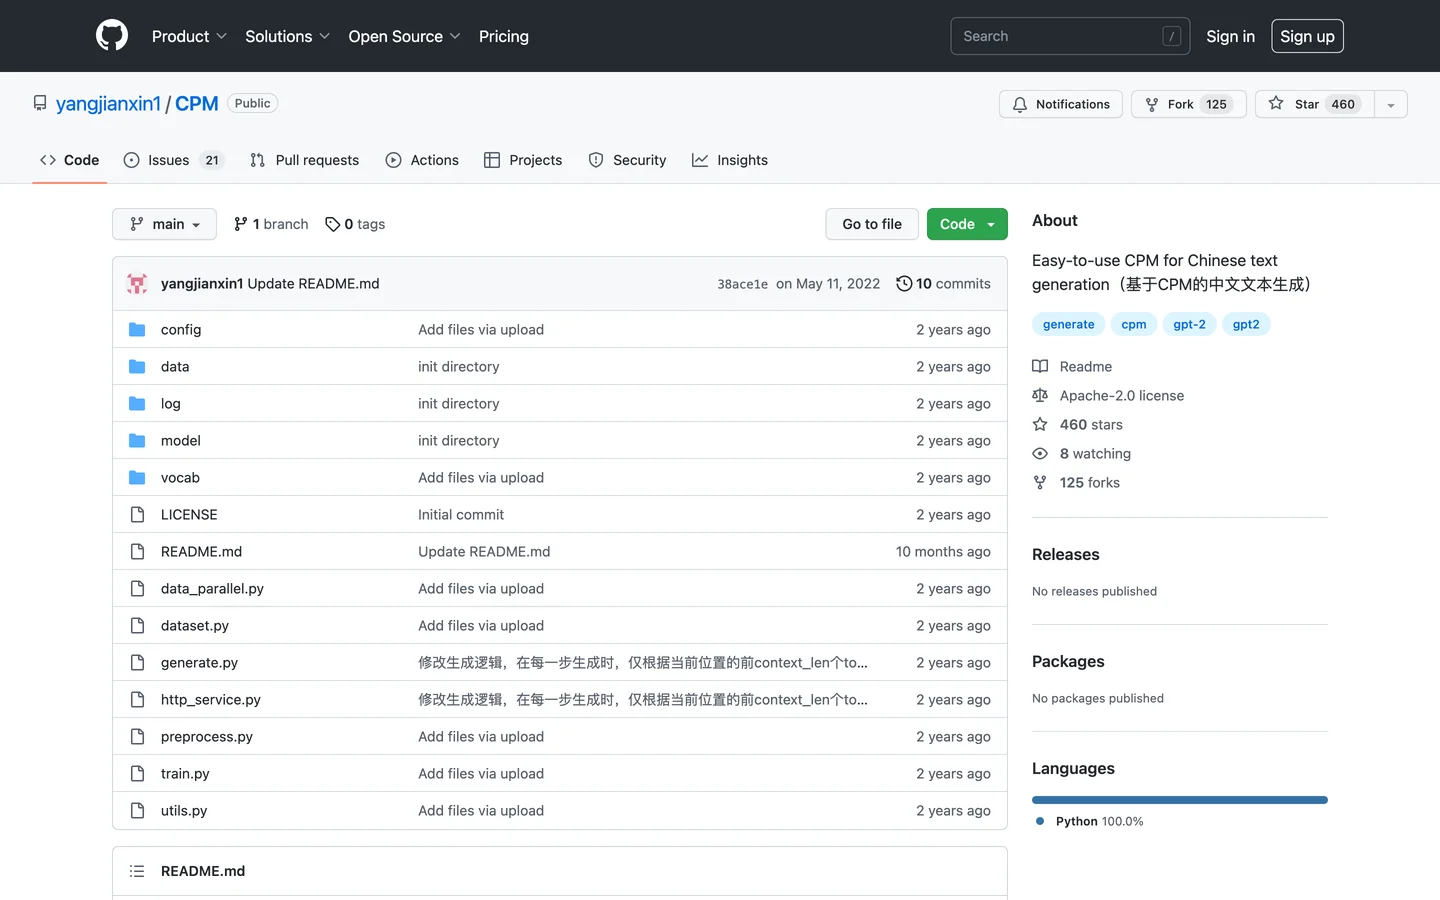Click the train.py file icon
The width and height of the screenshot is (1440, 900).
(137, 773)
